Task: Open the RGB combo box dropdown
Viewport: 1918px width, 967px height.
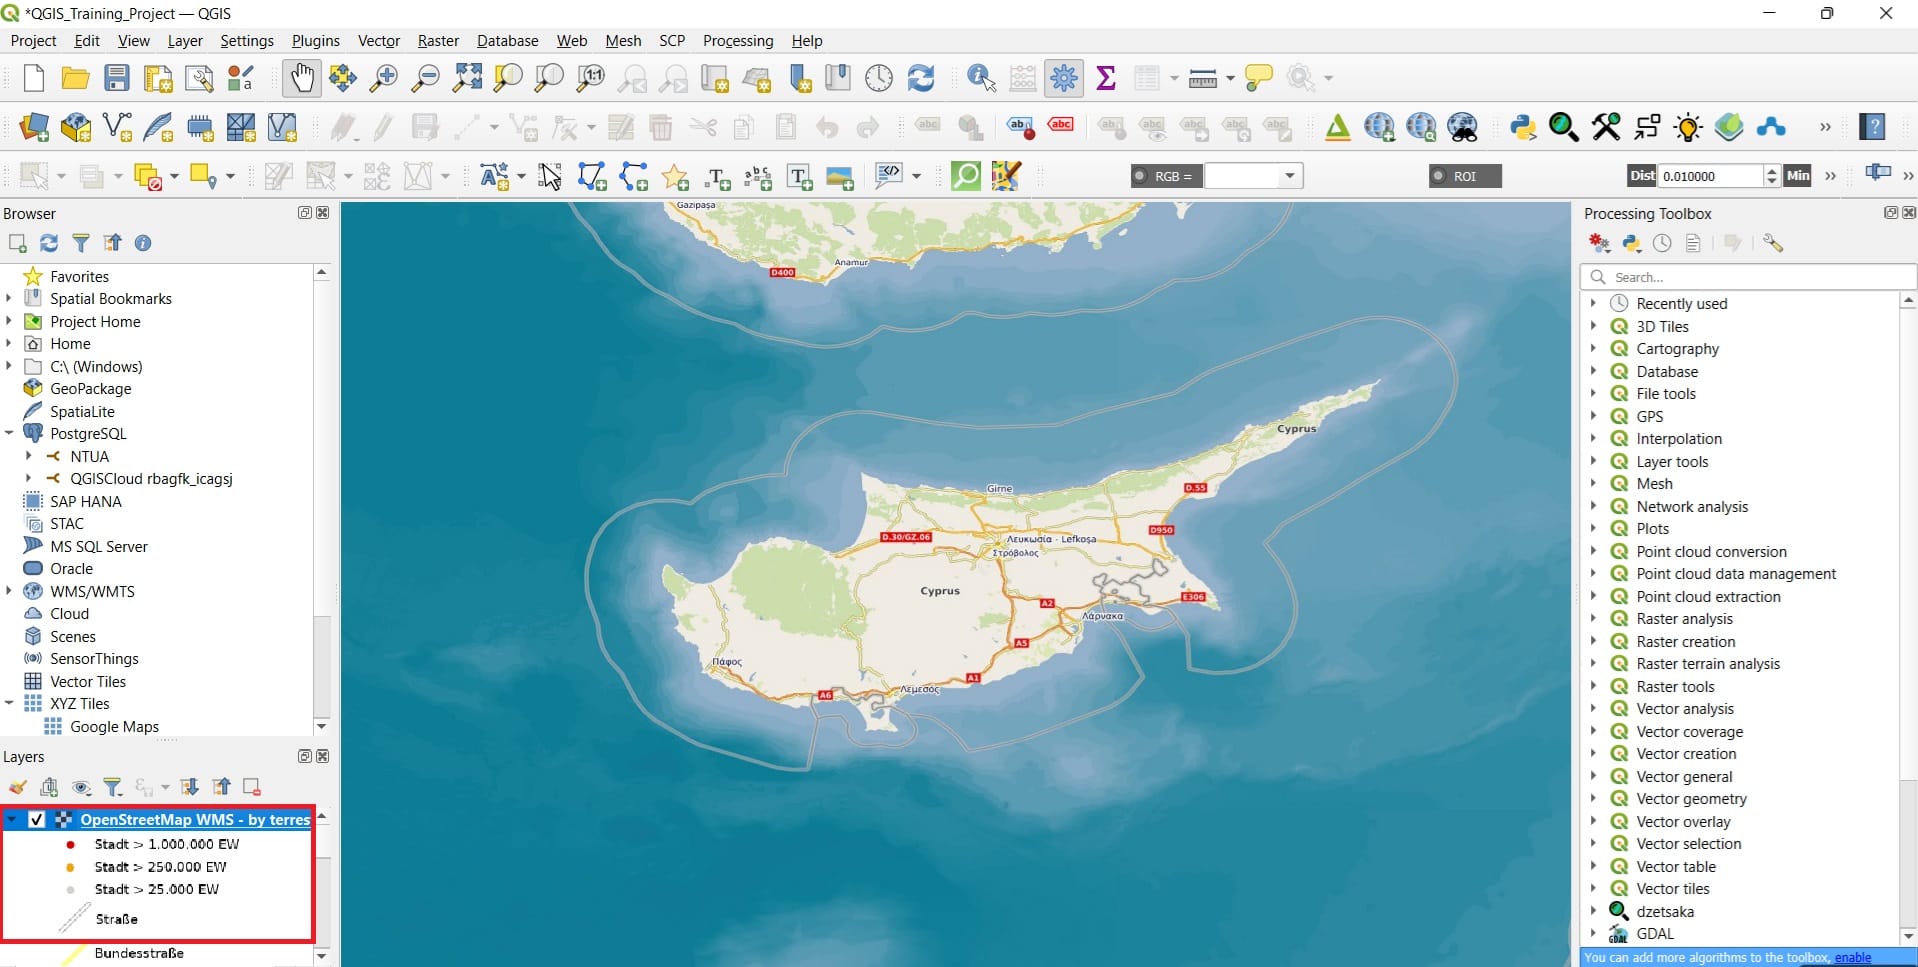Action: 1290,176
